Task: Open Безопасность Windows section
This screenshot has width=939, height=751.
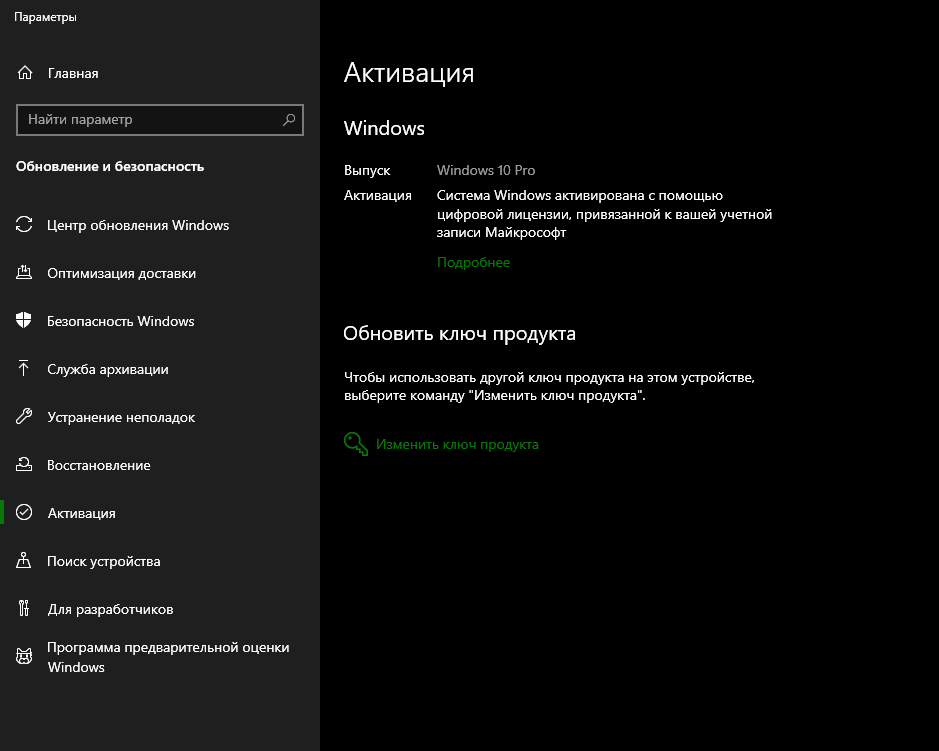Action: coord(120,321)
